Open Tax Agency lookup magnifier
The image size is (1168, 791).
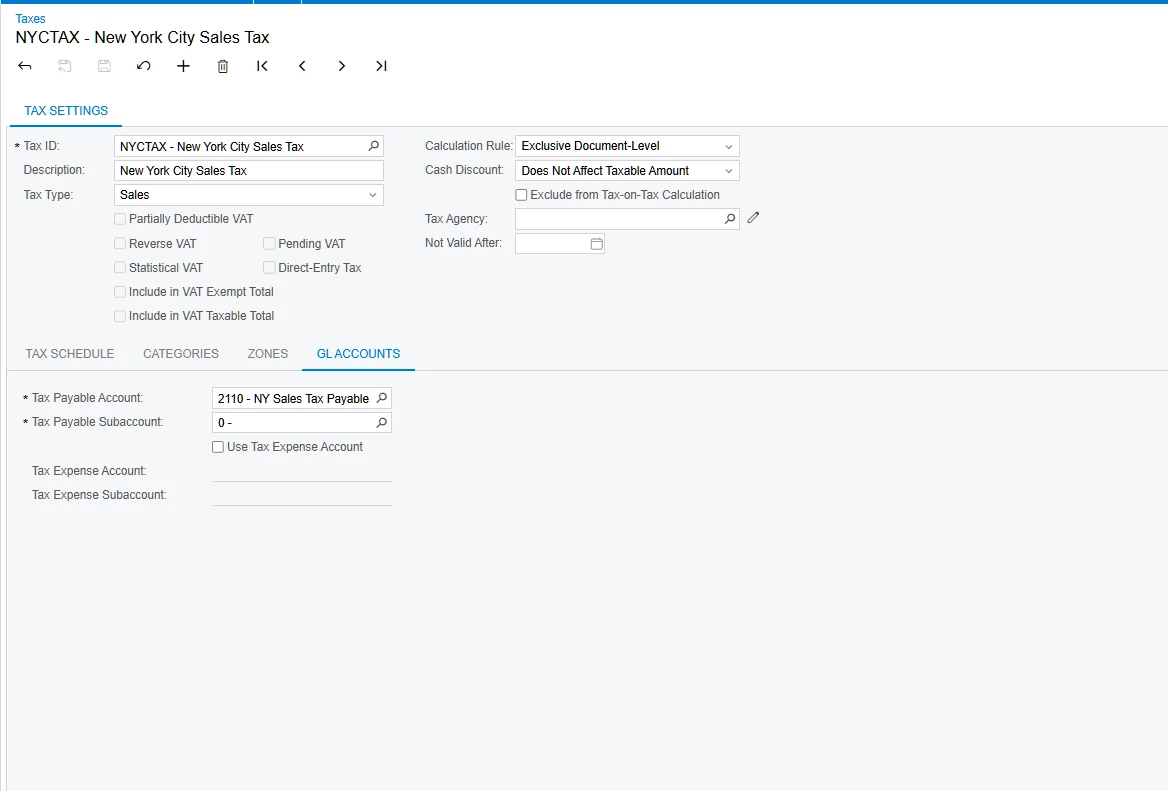click(730, 218)
